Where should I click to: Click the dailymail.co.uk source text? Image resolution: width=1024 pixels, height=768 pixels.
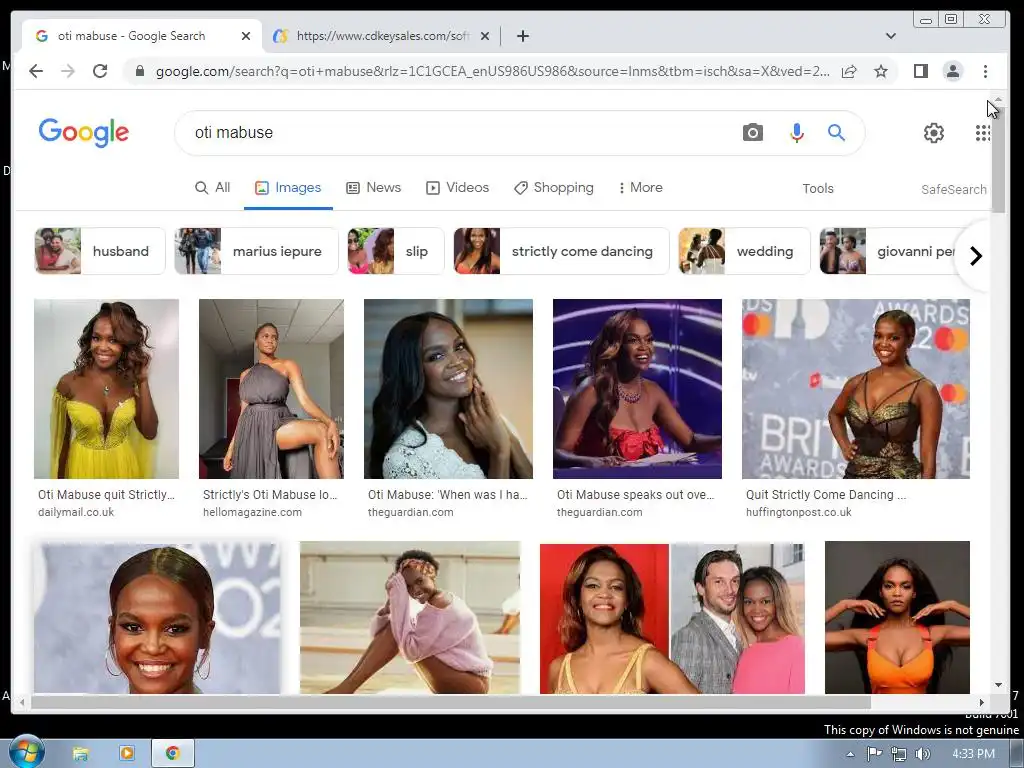pyautogui.click(x=76, y=513)
